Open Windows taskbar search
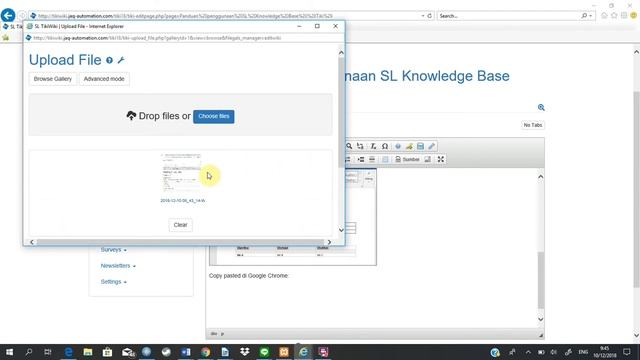This screenshot has height=360, width=640. click(29, 352)
